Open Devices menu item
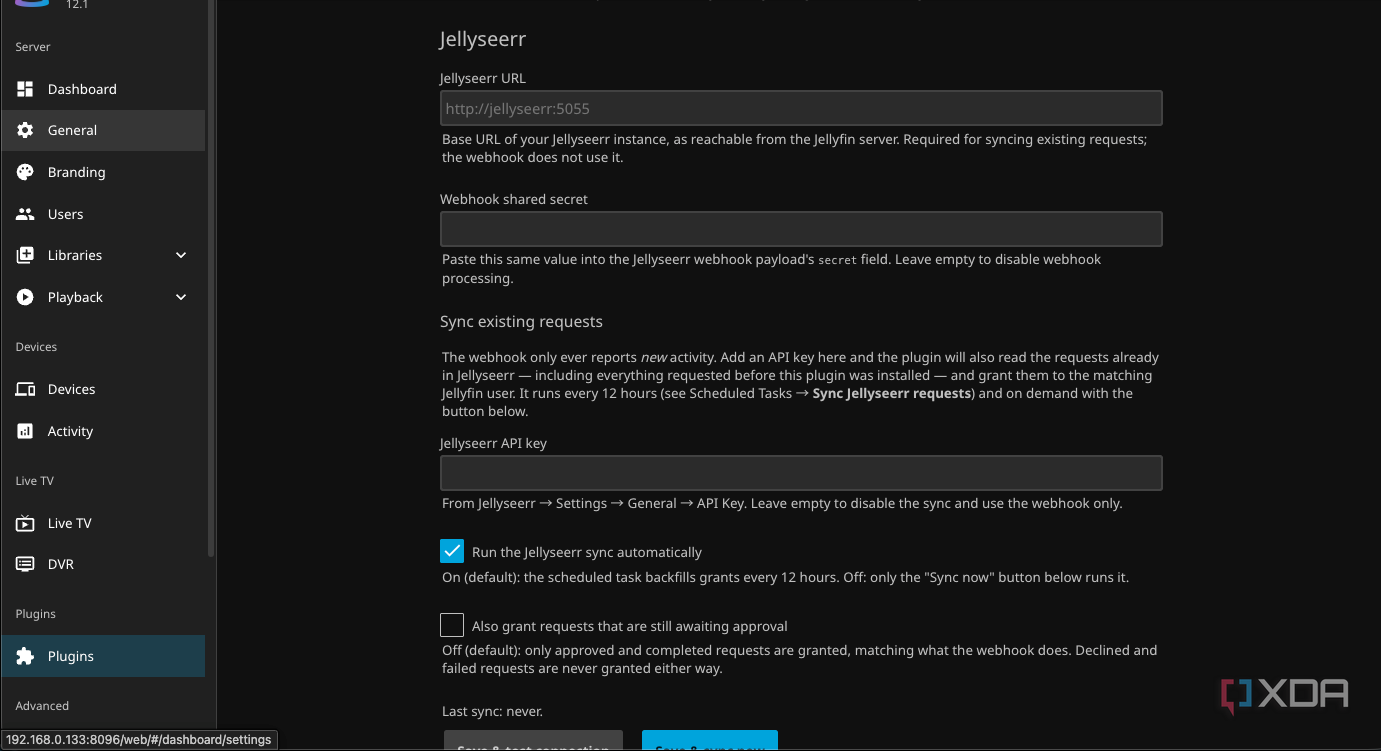Viewport: 1381px width, 751px height. [x=103, y=389]
